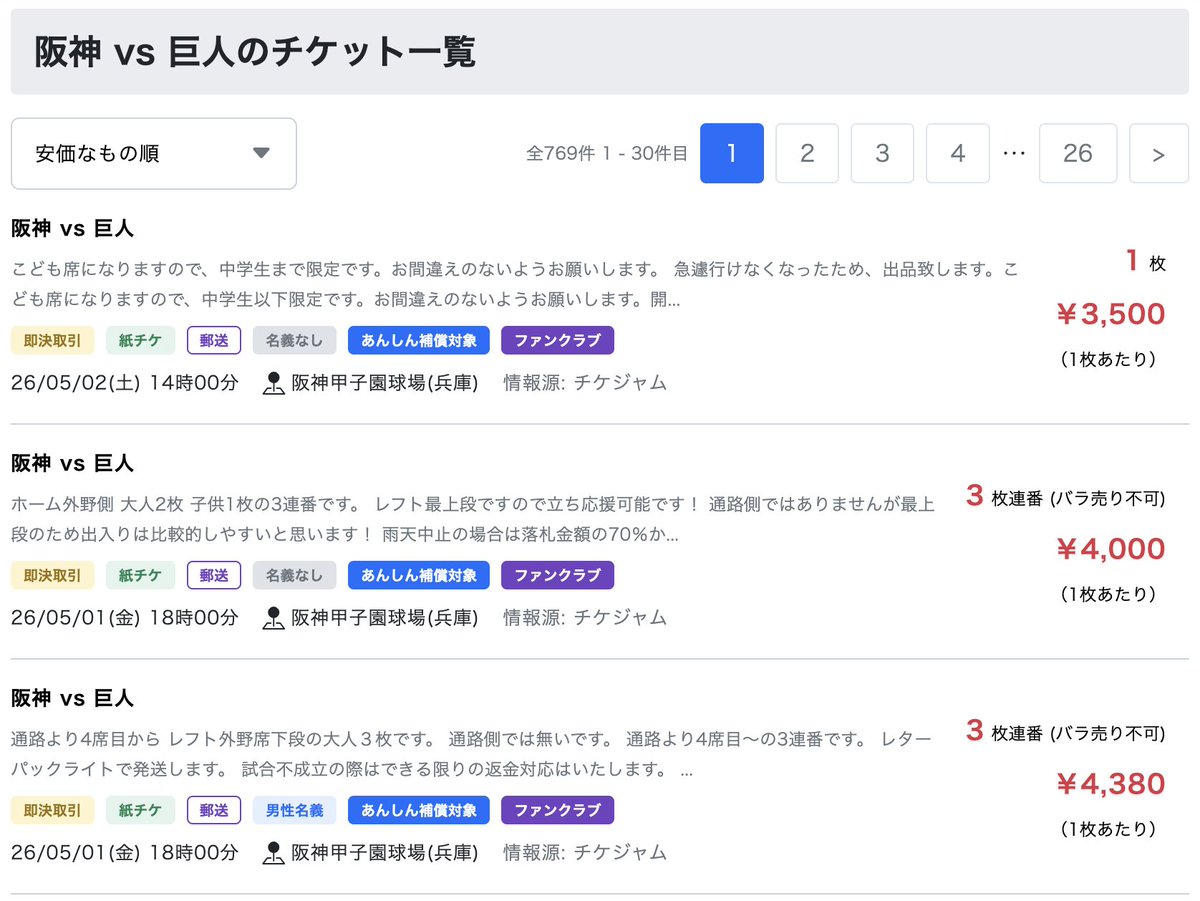Click the ¥3,500 price
Viewport: 1200px width, 901px height.
tap(1110, 314)
